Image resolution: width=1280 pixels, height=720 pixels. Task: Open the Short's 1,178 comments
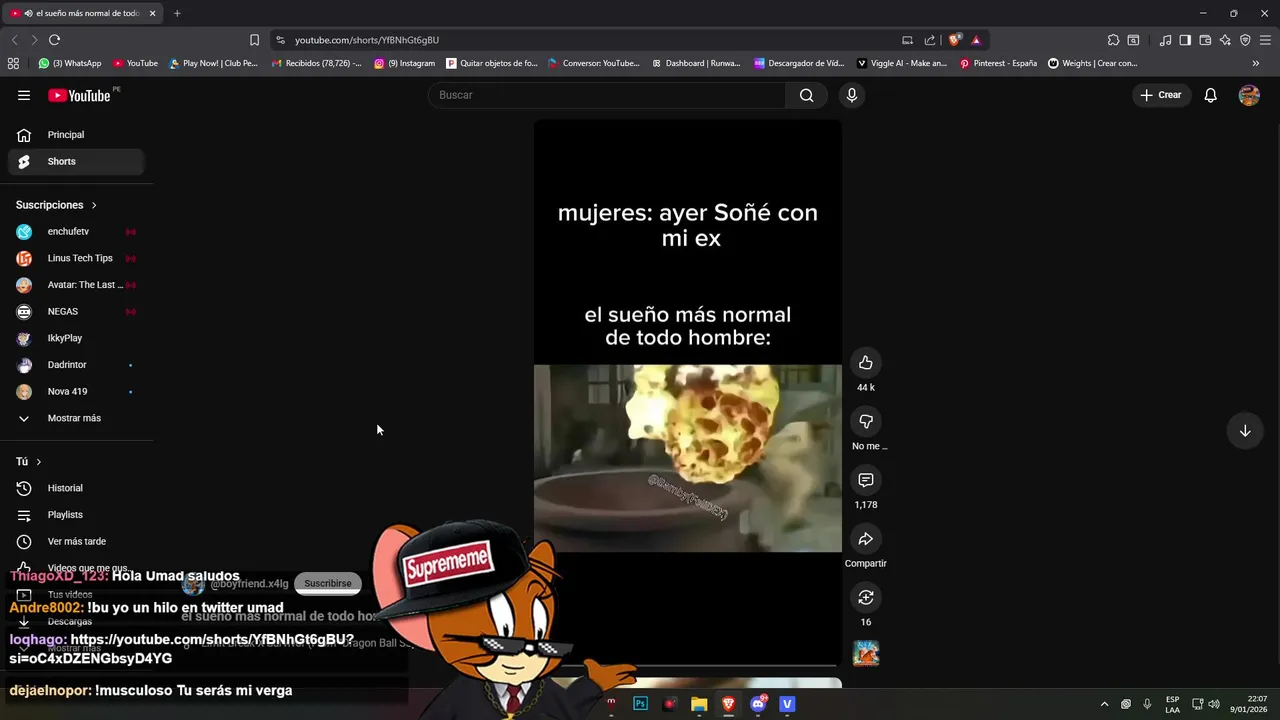coord(866,480)
